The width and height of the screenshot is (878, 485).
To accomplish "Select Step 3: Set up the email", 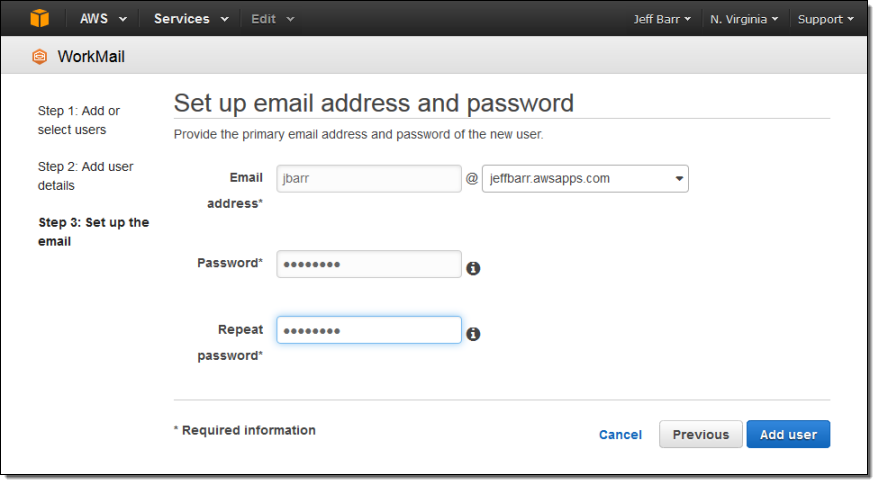I will [93, 231].
